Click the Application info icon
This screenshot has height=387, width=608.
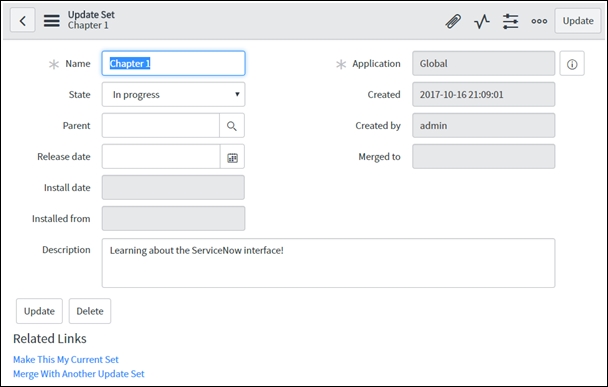572,64
